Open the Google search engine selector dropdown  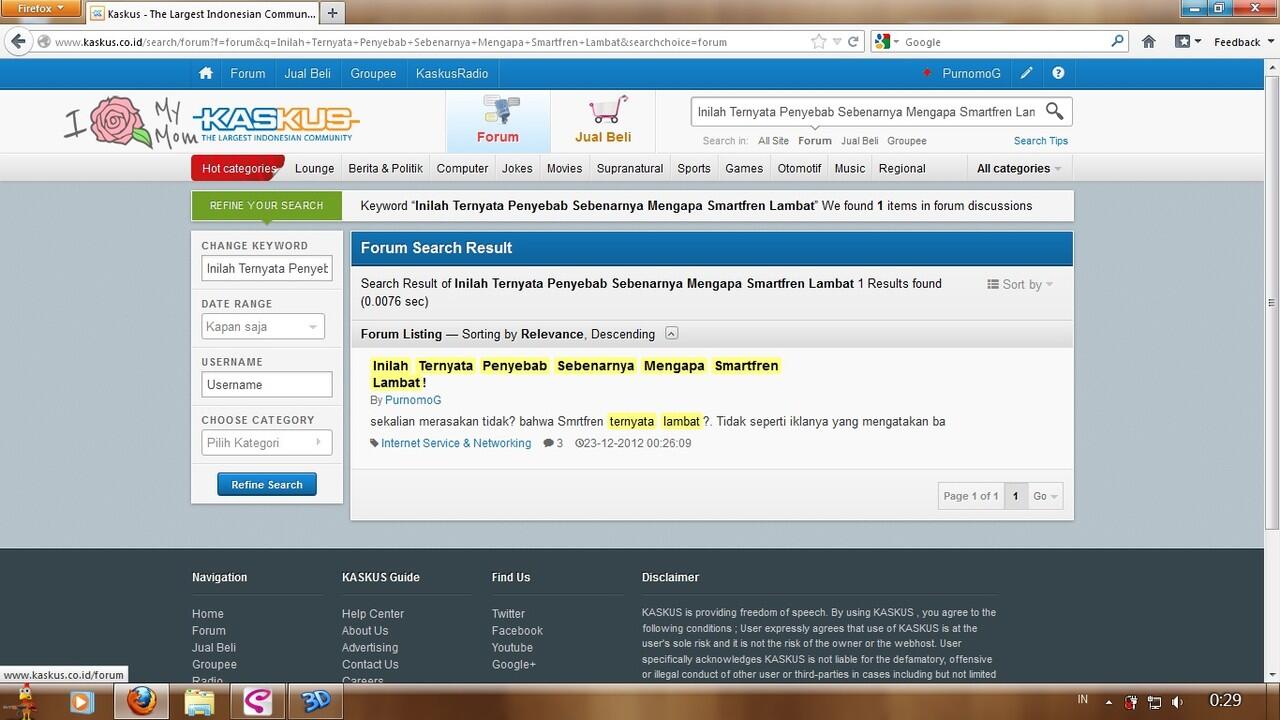pyautogui.click(x=887, y=42)
